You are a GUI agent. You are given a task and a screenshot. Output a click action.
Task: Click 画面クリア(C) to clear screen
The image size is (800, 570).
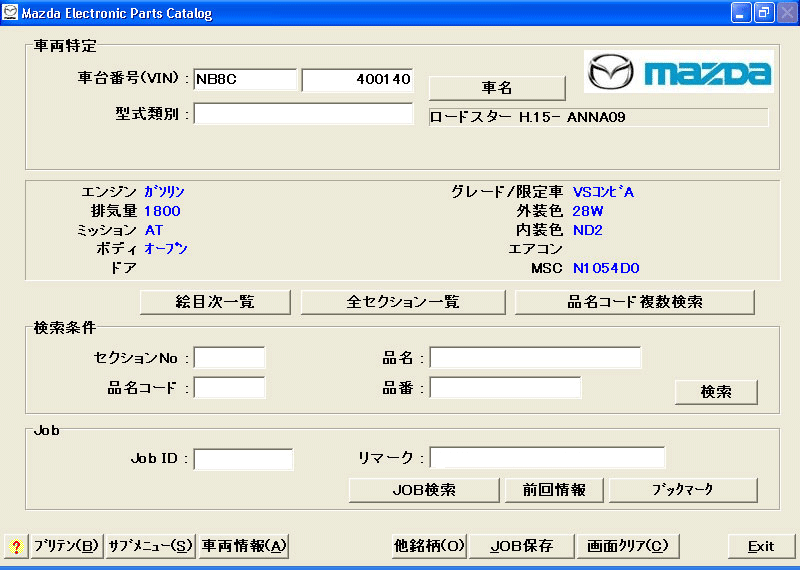[628, 547]
